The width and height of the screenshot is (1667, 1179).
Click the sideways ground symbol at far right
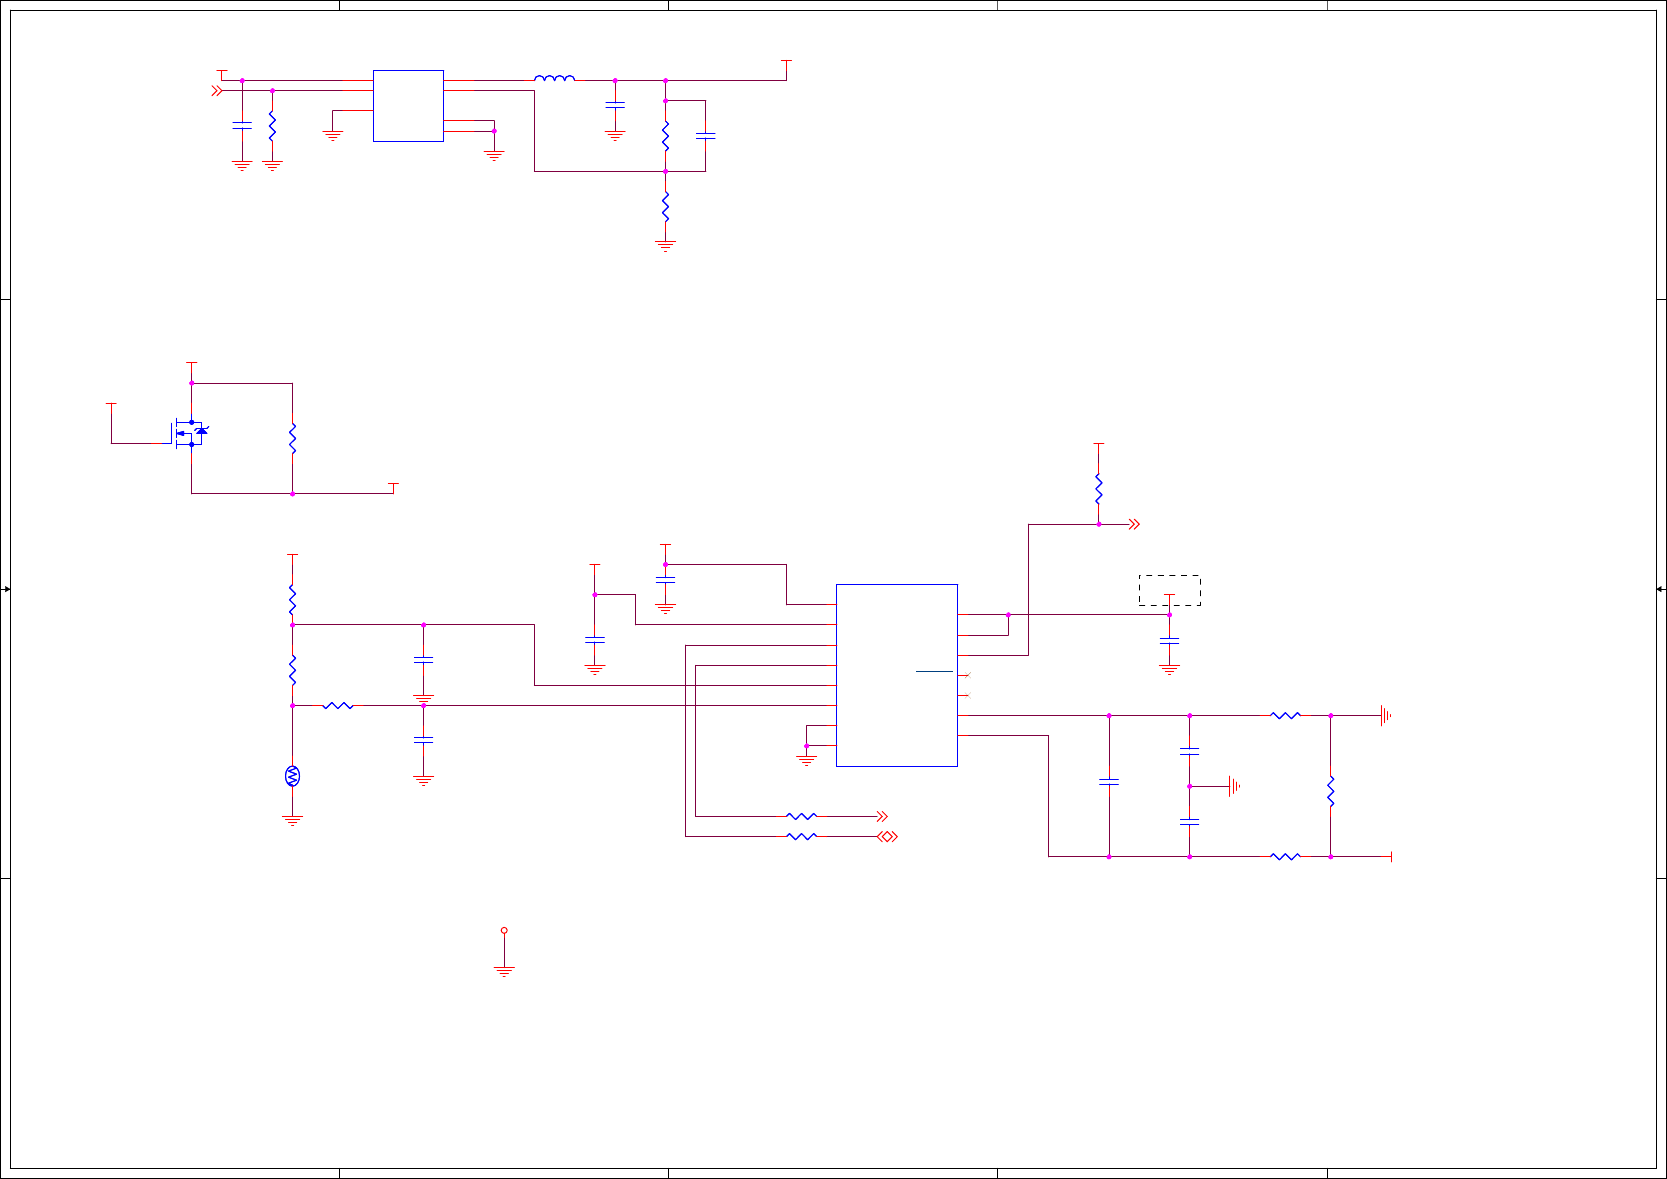click(x=1386, y=716)
